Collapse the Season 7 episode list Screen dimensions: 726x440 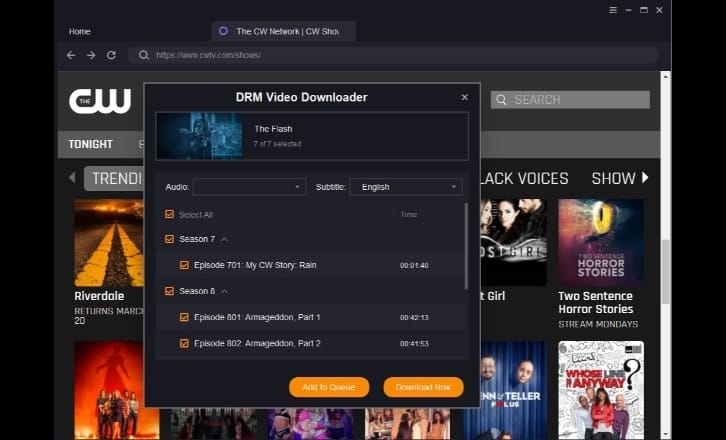225,239
